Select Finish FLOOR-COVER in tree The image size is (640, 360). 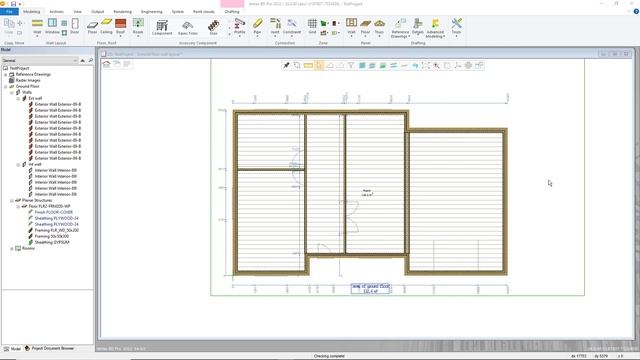click(x=53, y=212)
